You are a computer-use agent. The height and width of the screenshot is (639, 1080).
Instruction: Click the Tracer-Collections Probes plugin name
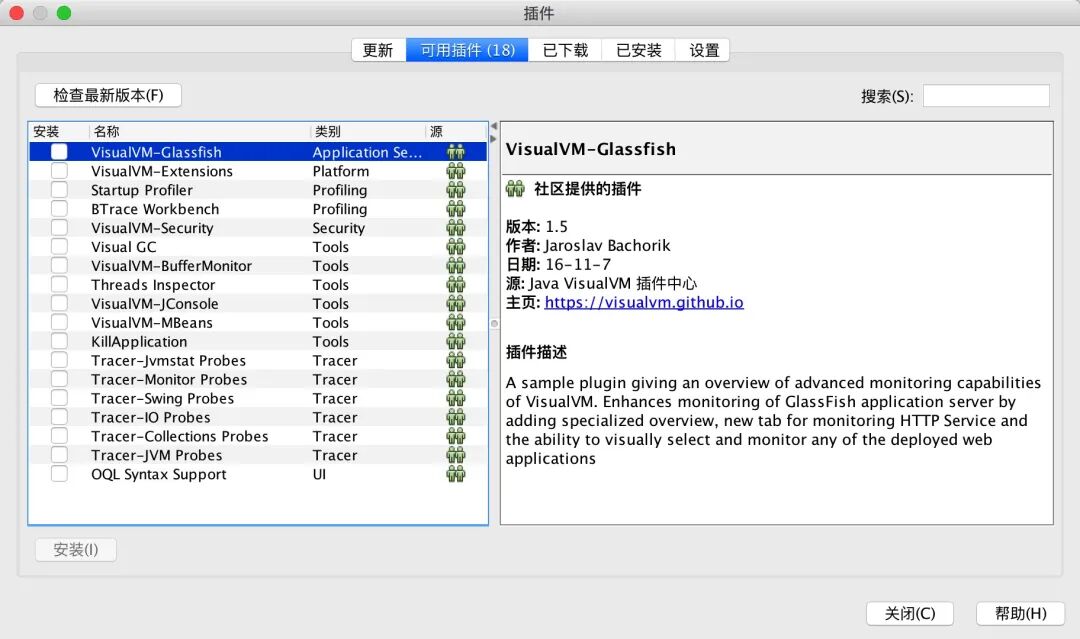(180, 437)
